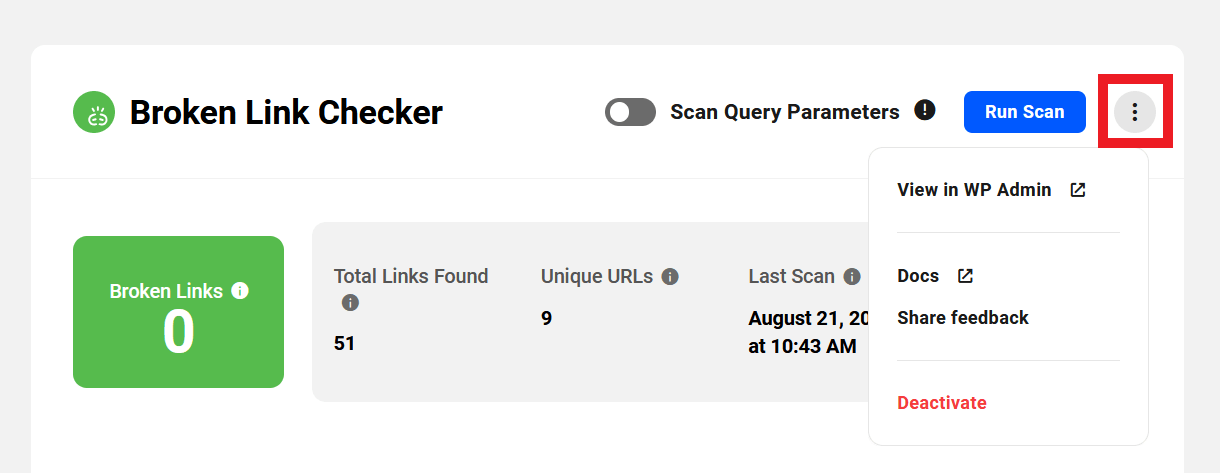The image size is (1220, 473).
Task: Click the green Broken Link Checker logo
Action: click(95, 112)
